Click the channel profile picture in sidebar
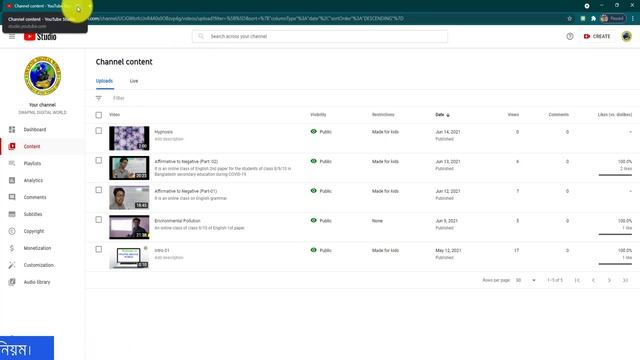This screenshot has height=360, width=640. point(42,76)
